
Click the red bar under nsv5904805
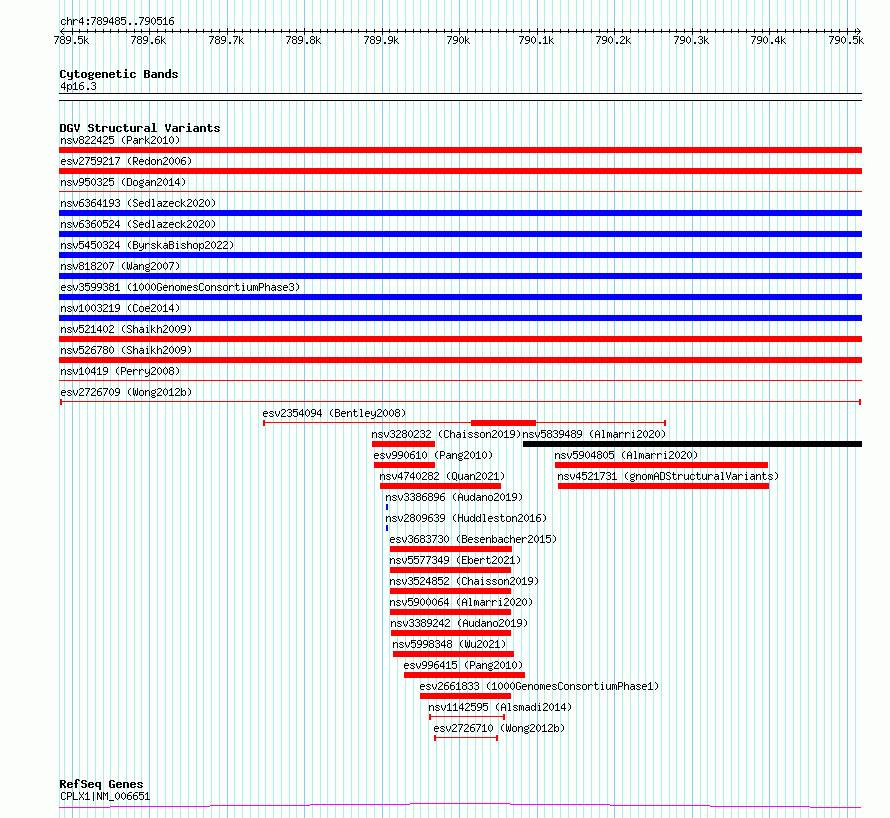click(661, 465)
